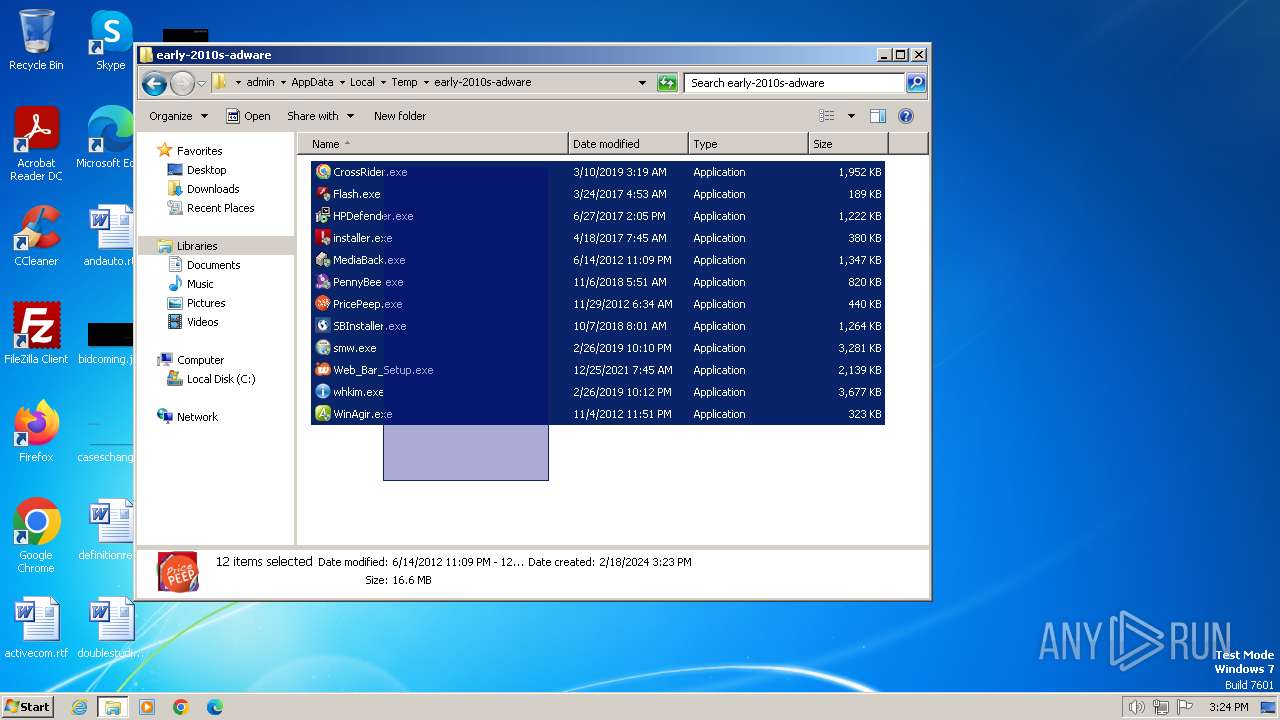Select the PennyBee.exe file icon
The width and height of the screenshot is (1280, 720).
tap(323, 282)
